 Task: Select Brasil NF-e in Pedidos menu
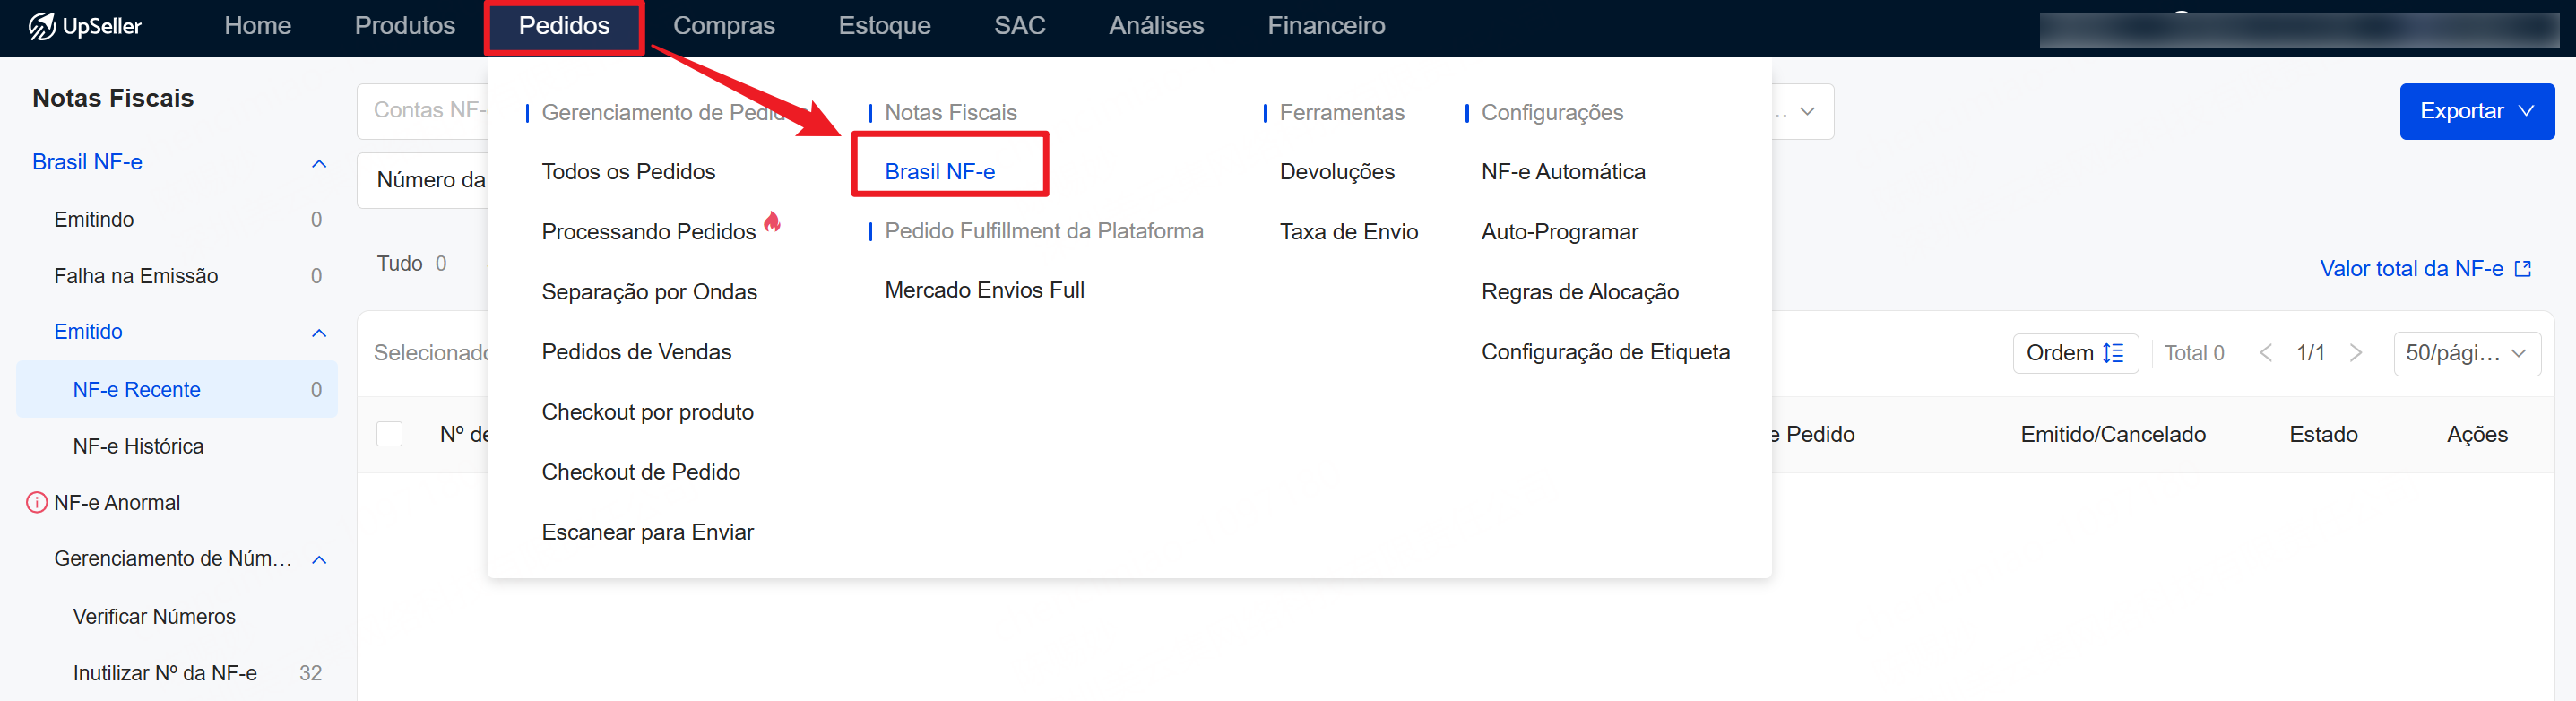coord(939,172)
